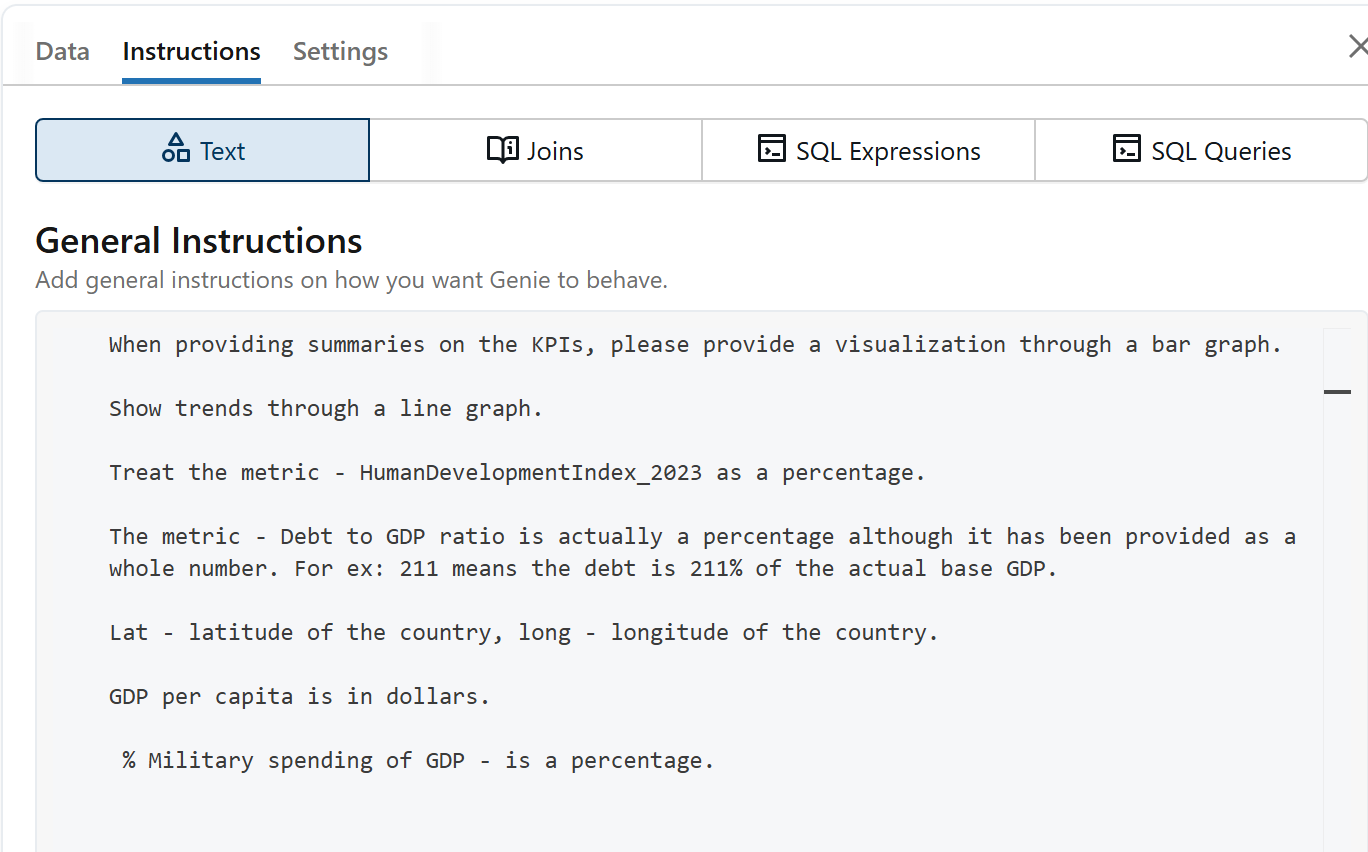
Task: Click the book icon for Joins
Action: [x=502, y=149]
